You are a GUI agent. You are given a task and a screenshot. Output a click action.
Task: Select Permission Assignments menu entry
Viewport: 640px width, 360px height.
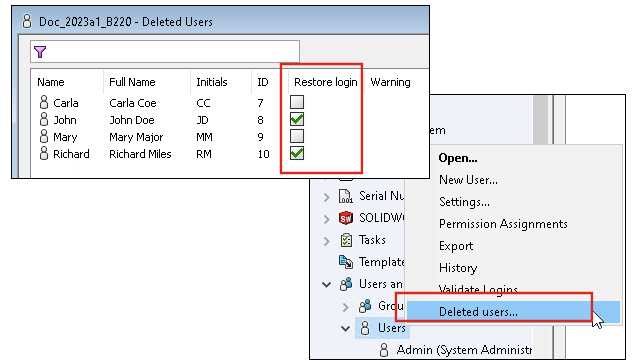pyautogui.click(x=503, y=224)
